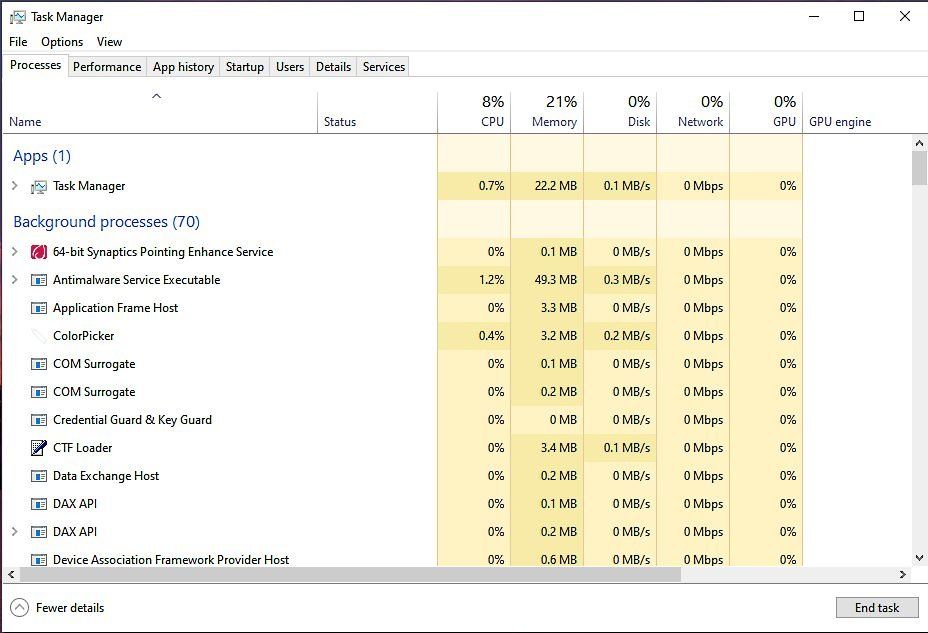The height and width of the screenshot is (633, 928).
Task: Expand the Task Manager app entry
Action: tap(14, 186)
